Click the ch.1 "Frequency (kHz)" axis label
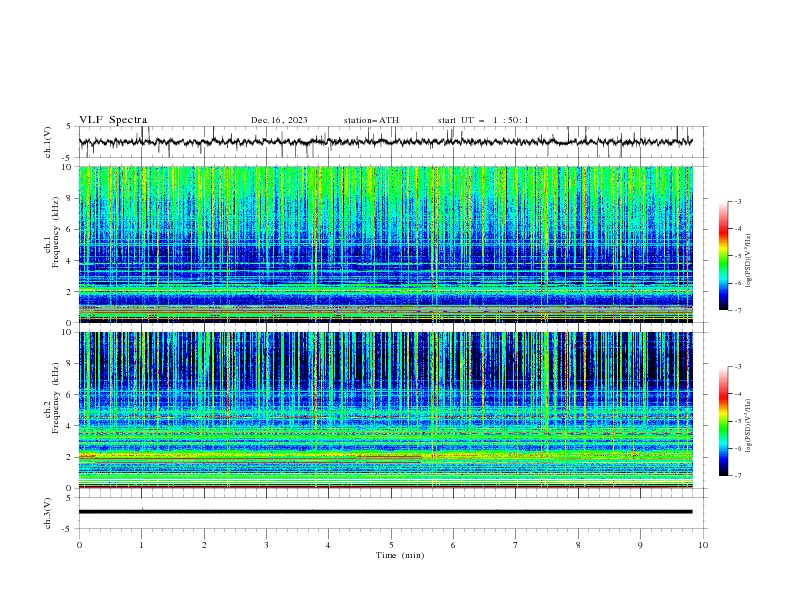This screenshot has height=612, width=792. [56, 230]
